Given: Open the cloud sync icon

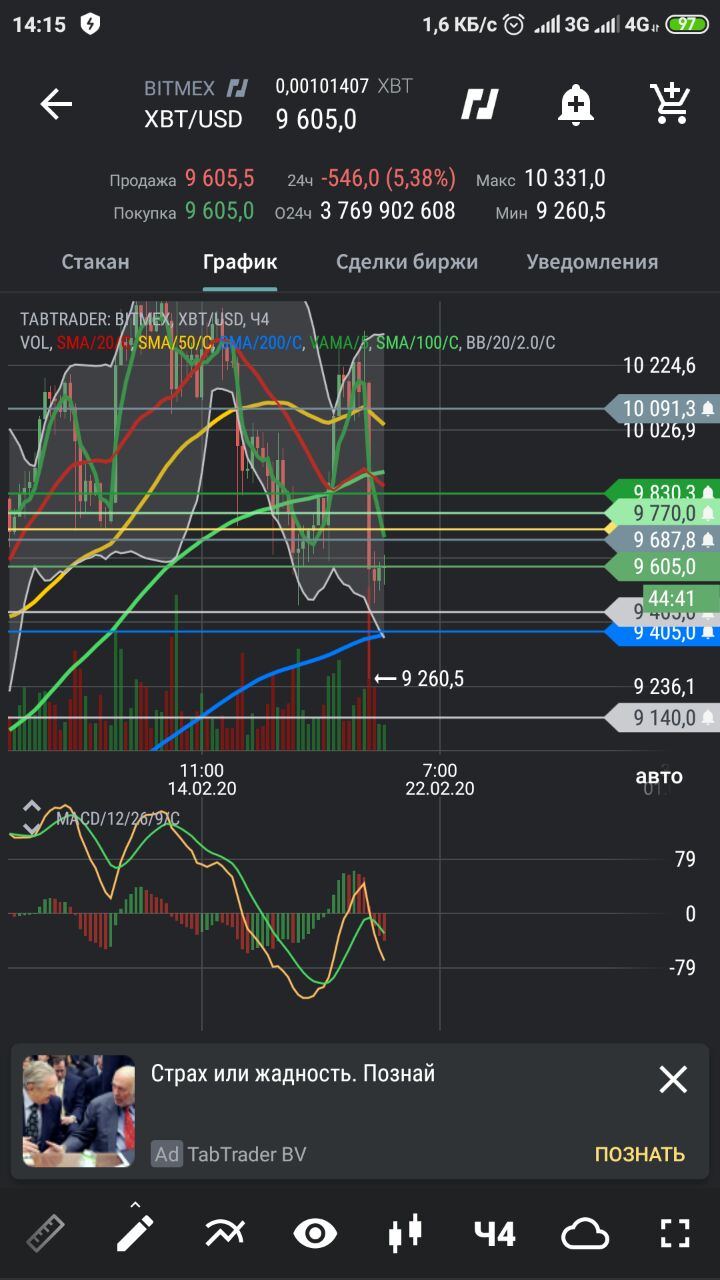Looking at the screenshot, I should pos(585,1233).
